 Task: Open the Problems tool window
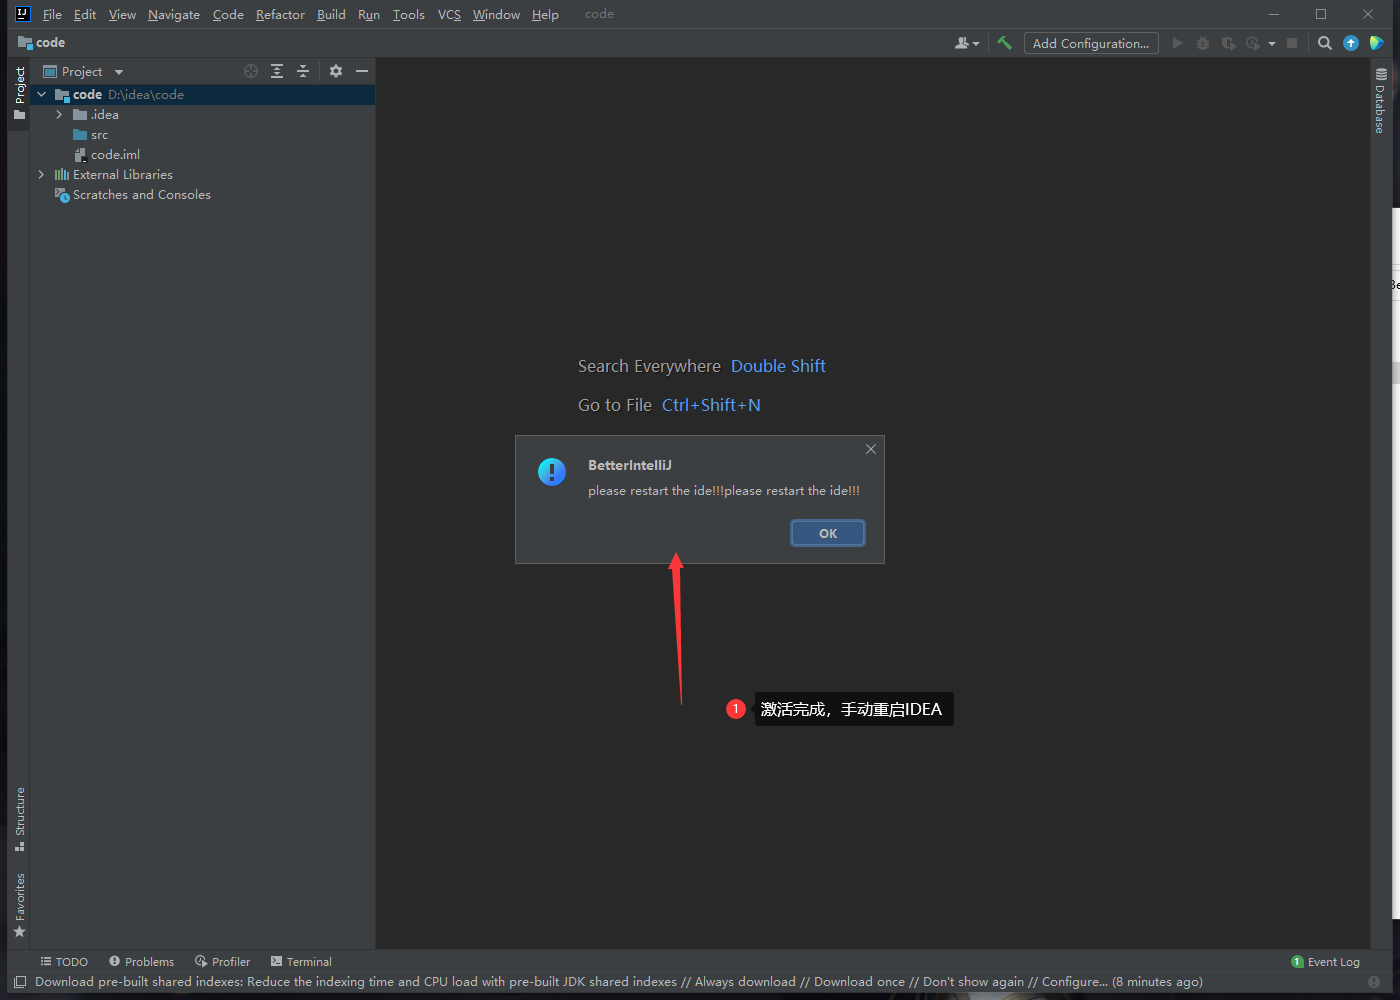coord(141,962)
